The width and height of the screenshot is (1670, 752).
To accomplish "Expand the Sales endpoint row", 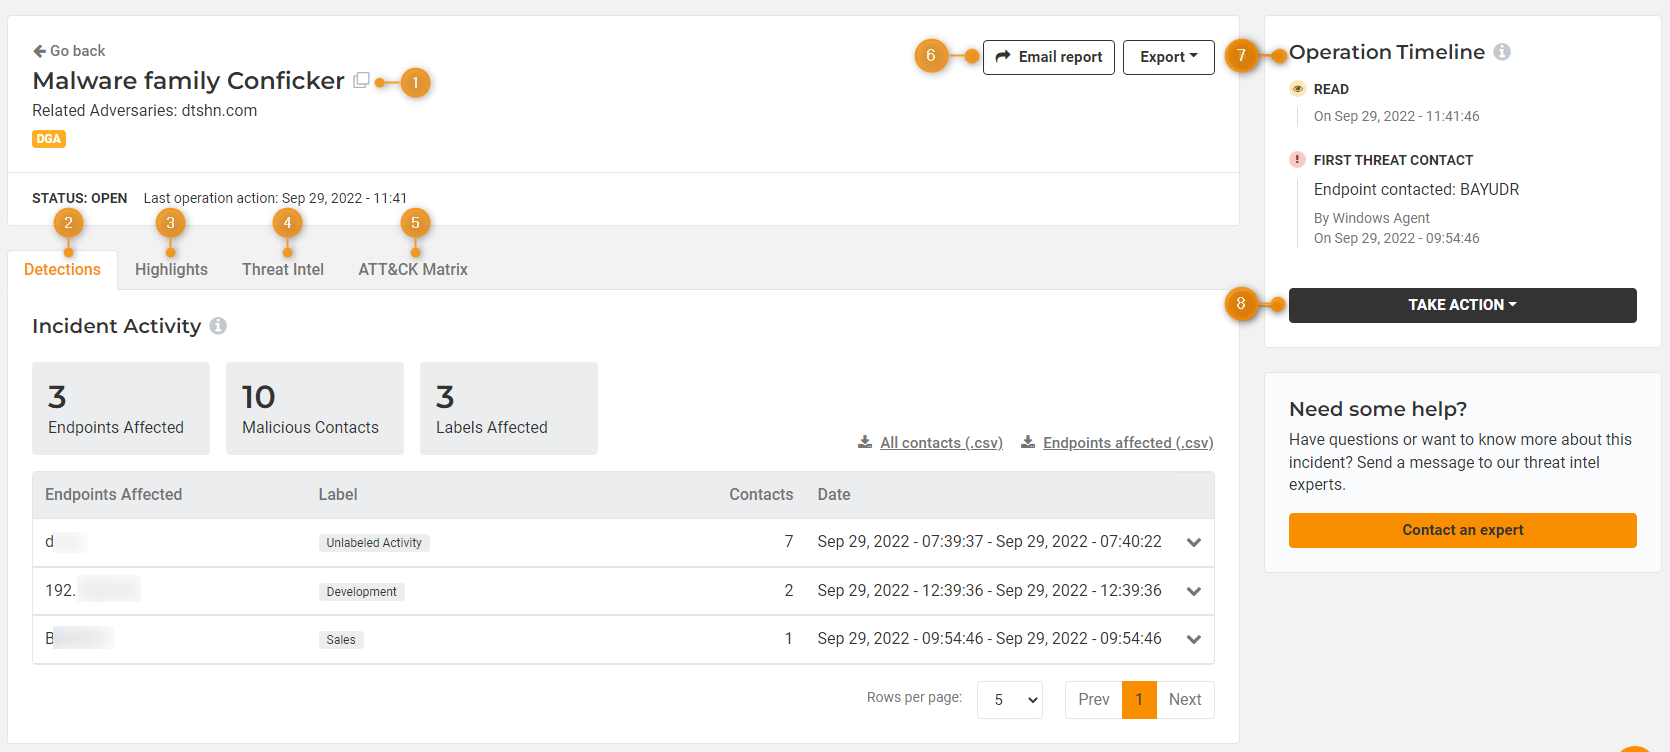I will click(1193, 639).
